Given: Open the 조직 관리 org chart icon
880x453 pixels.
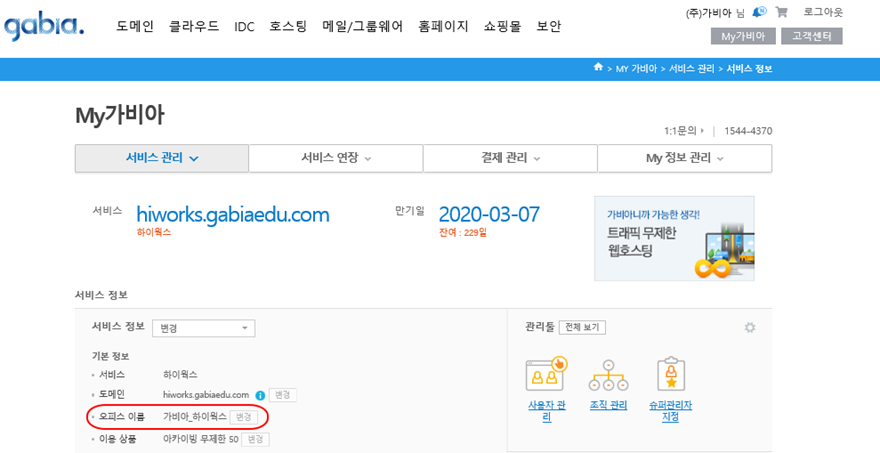Looking at the screenshot, I should click(608, 376).
